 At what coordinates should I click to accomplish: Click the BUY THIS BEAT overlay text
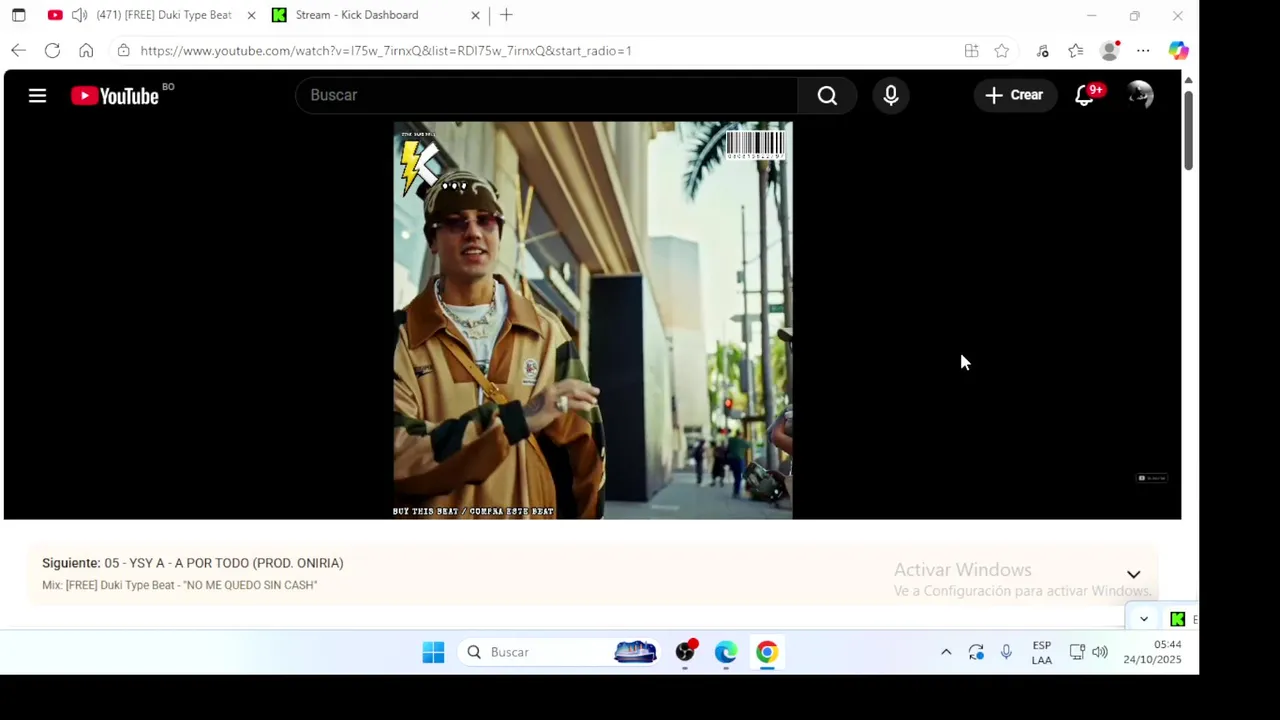(x=473, y=511)
